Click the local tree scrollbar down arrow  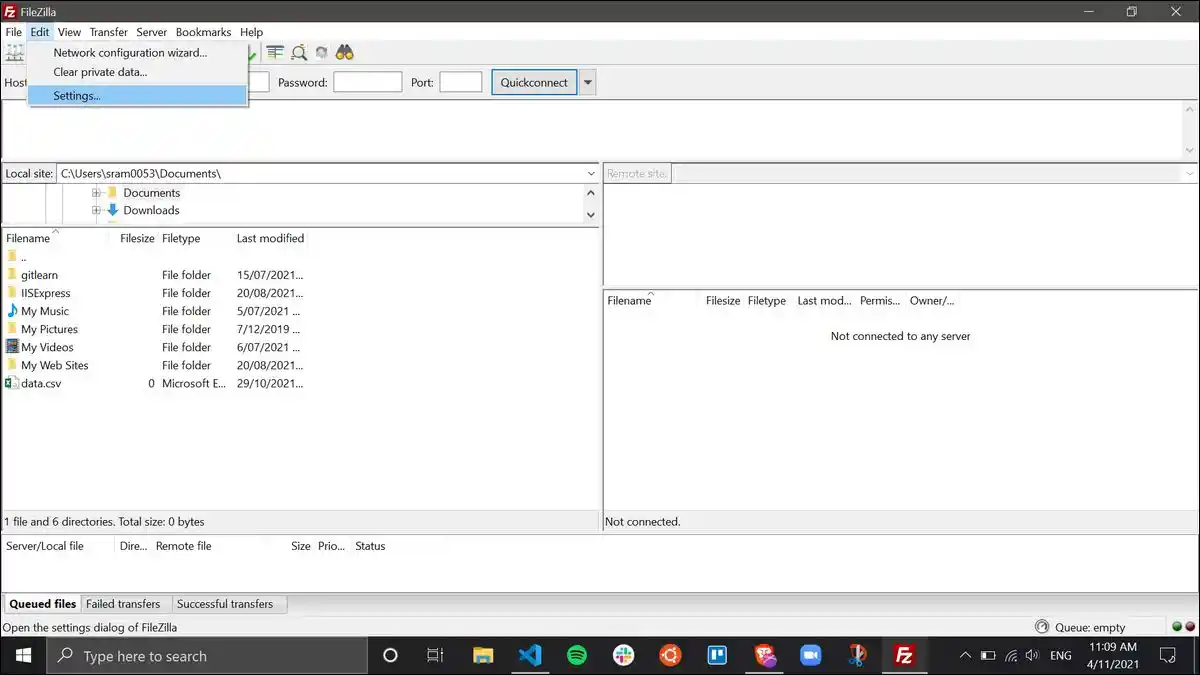[590, 214]
